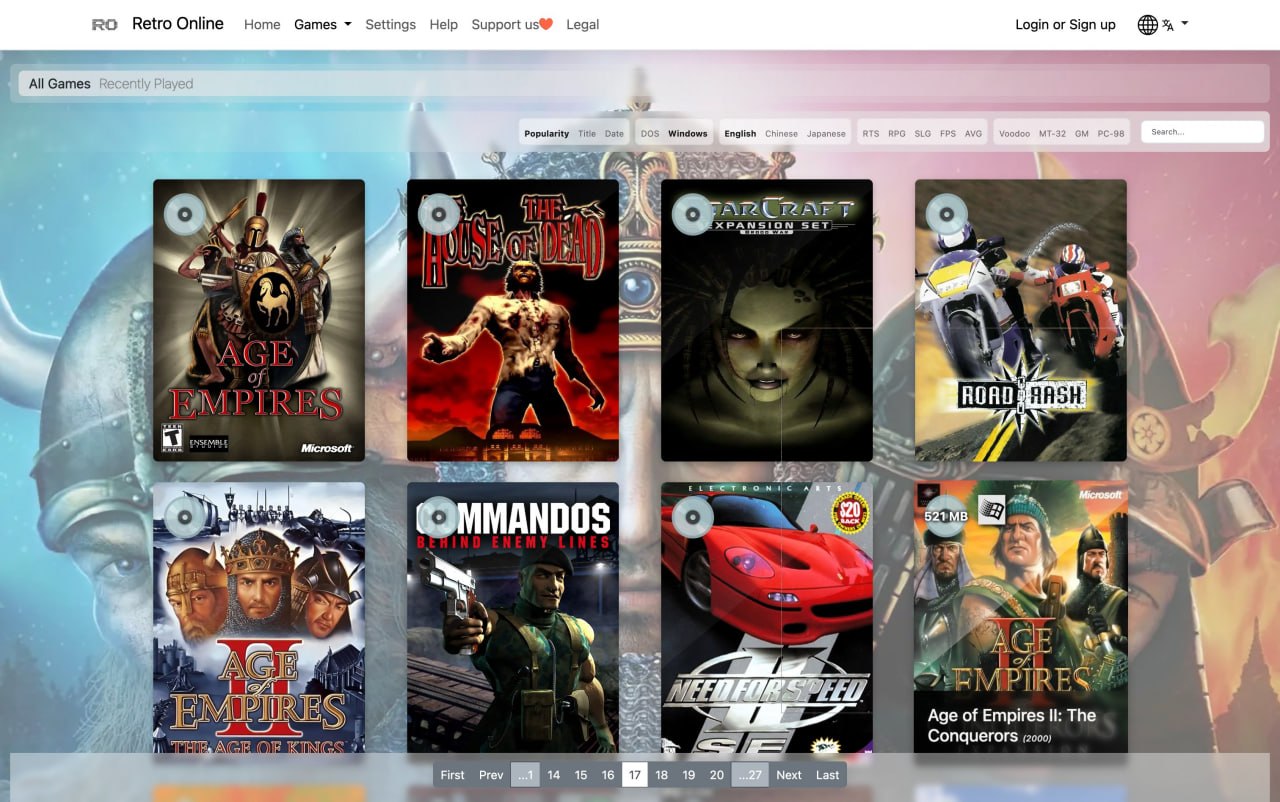The width and height of the screenshot is (1280, 802).
Task: Go to page 14
Action: click(x=554, y=775)
